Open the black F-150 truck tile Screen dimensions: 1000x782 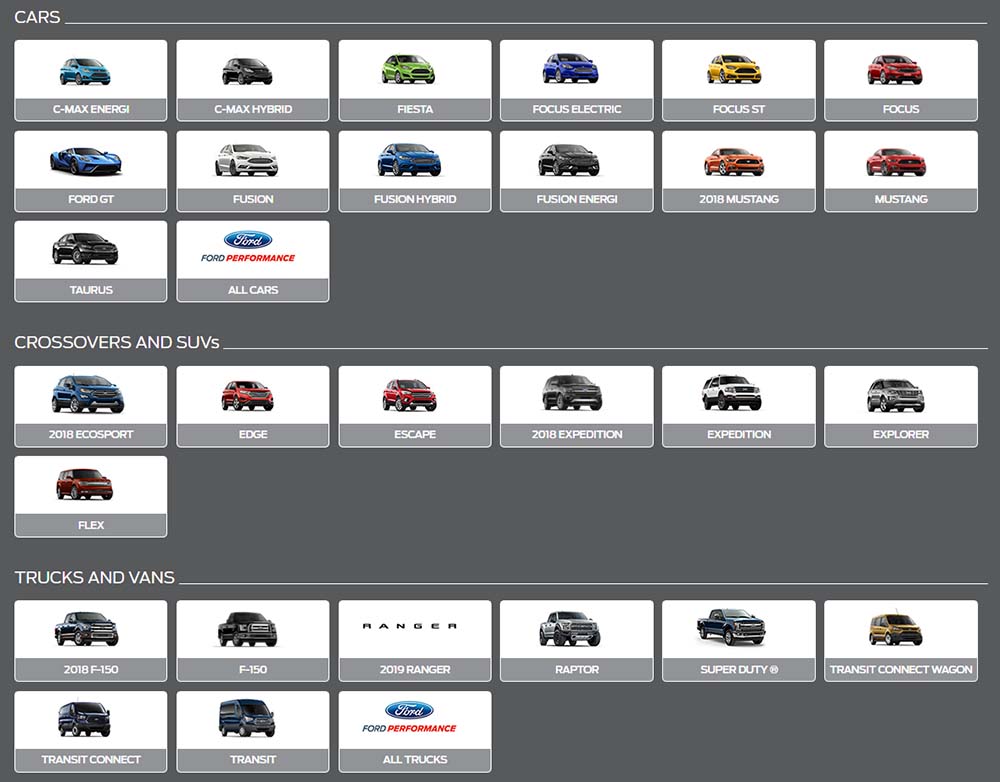pyautogui.click(x=253, y=641)
